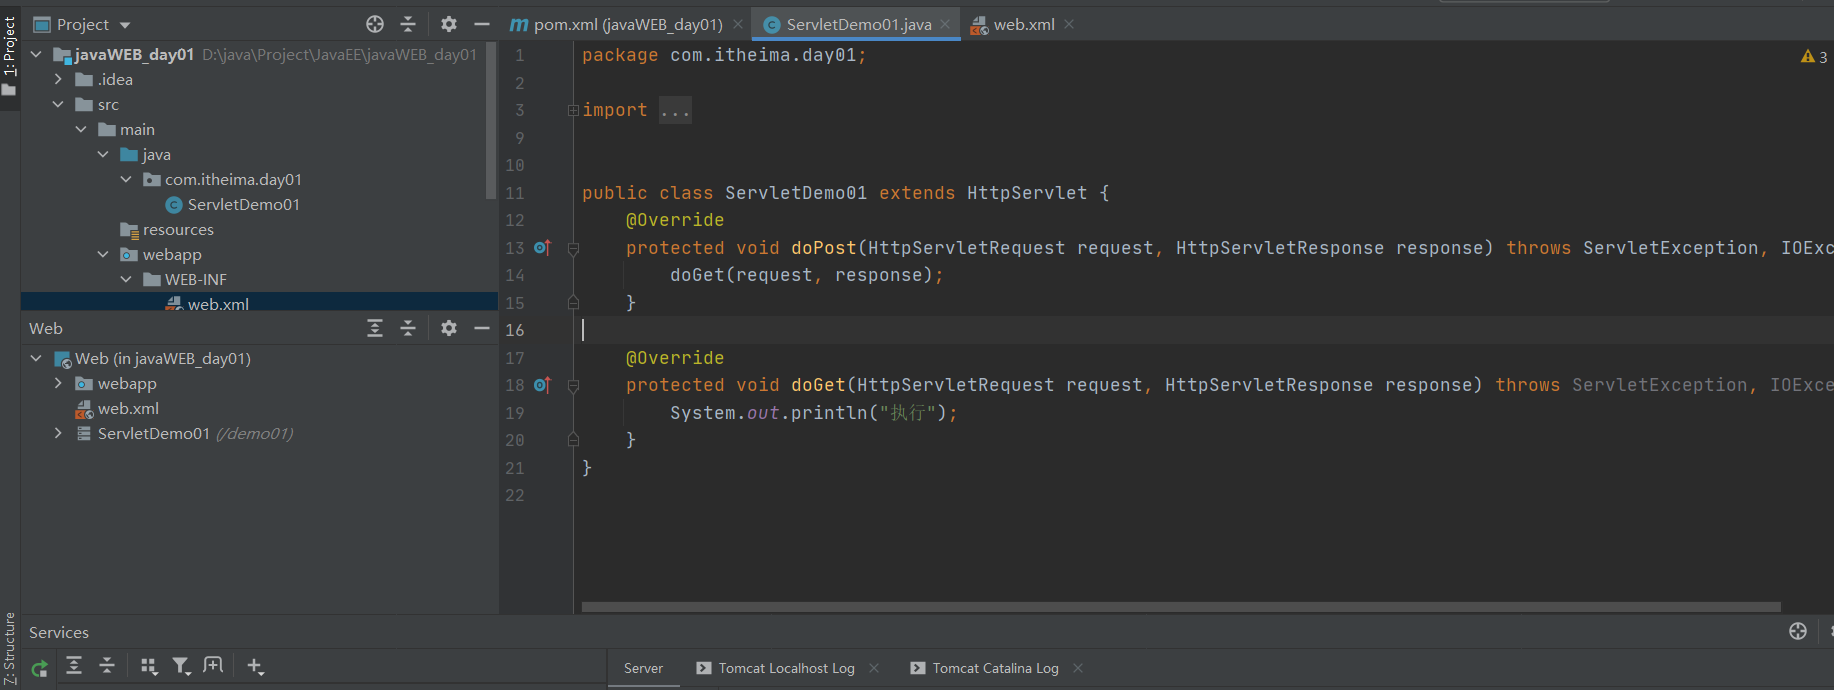Close the ServletDemo01.java editor tab
The width and height of the screenshot is (1834, 690).
point(945,24)
